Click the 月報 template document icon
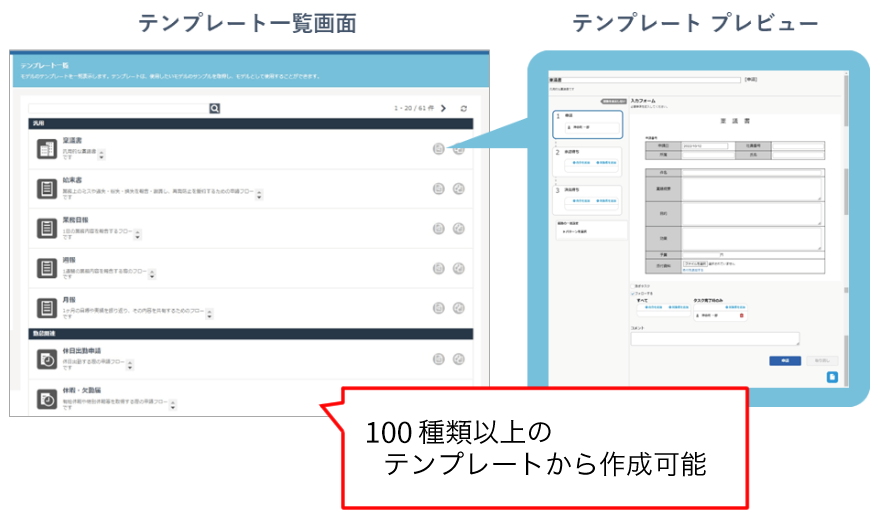 click(47, 308)
